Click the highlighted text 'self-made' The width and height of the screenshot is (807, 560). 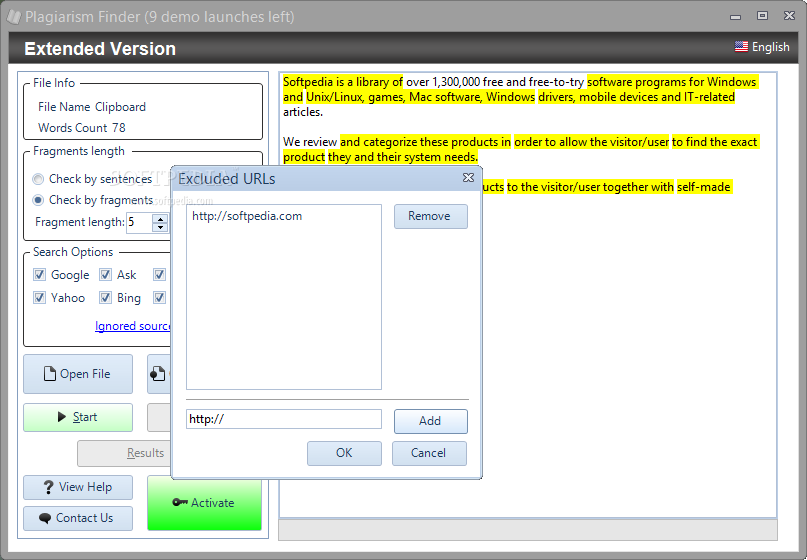coord(704,187)
